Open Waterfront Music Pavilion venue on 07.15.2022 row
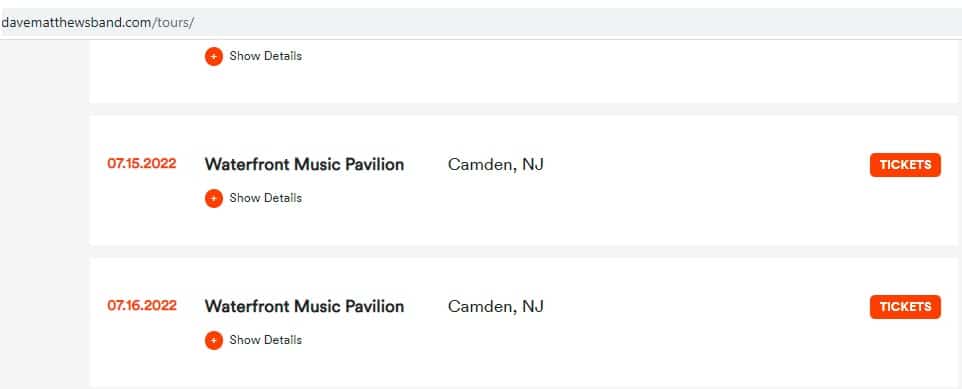 (x=304, y=164)
